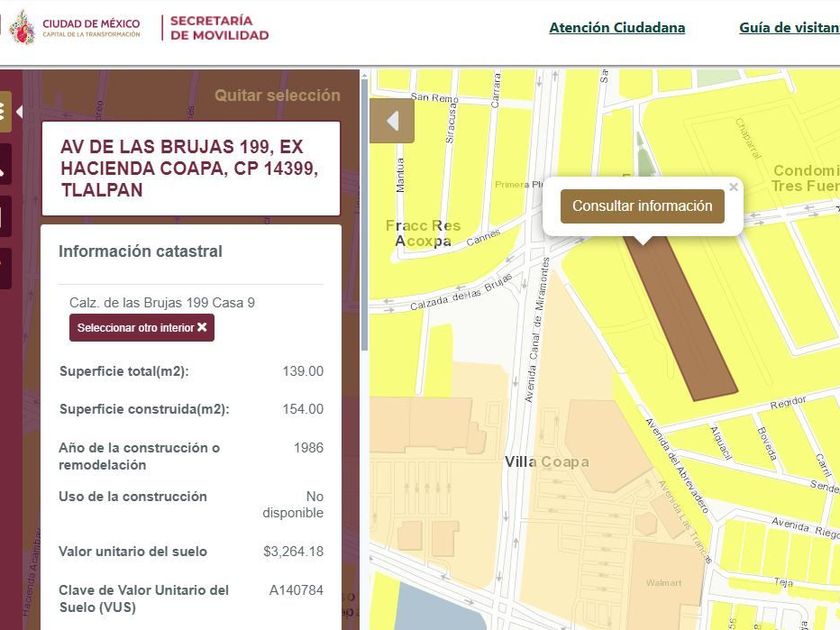The image size is (840, 630).
Task: Click the 'Valor unitario del suelo' label
Action: click(x=133, y=551)
